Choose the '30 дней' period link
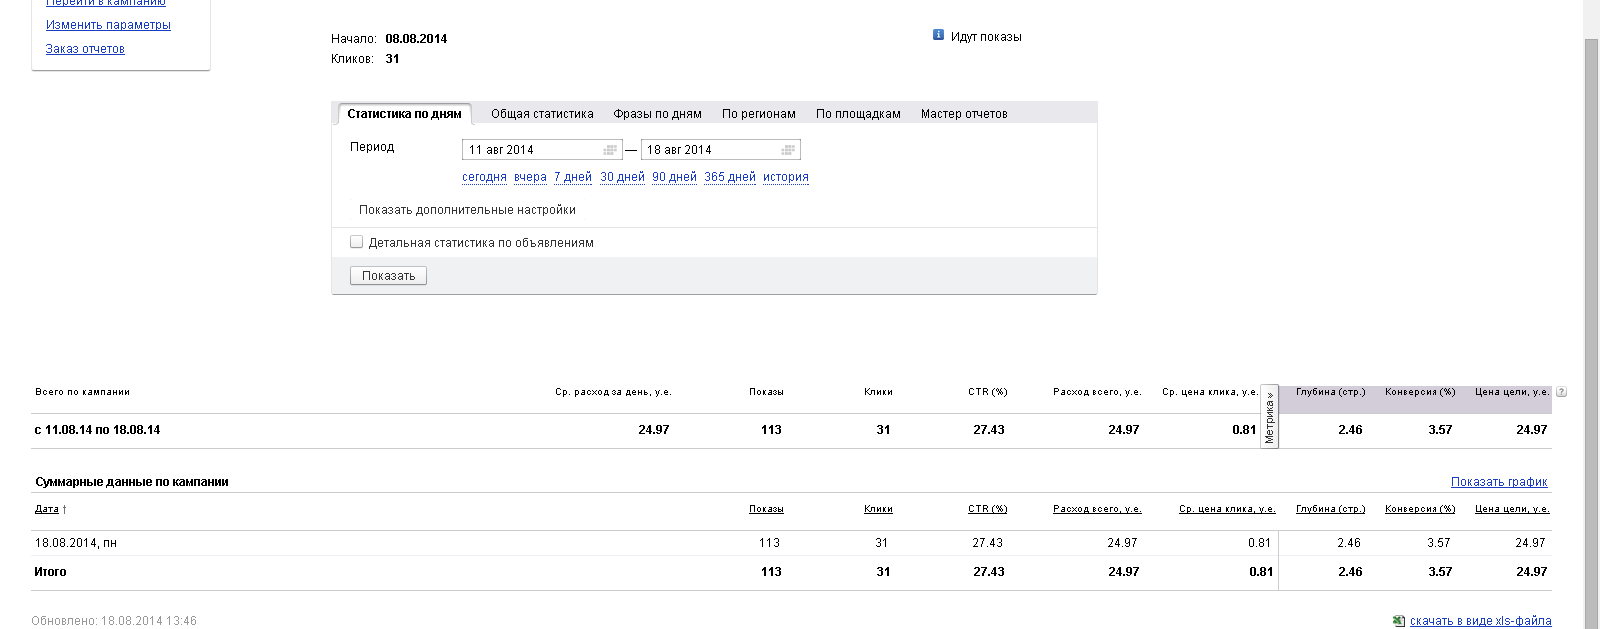The height and width of the screenshot is (629, 1600). (622, 177)
